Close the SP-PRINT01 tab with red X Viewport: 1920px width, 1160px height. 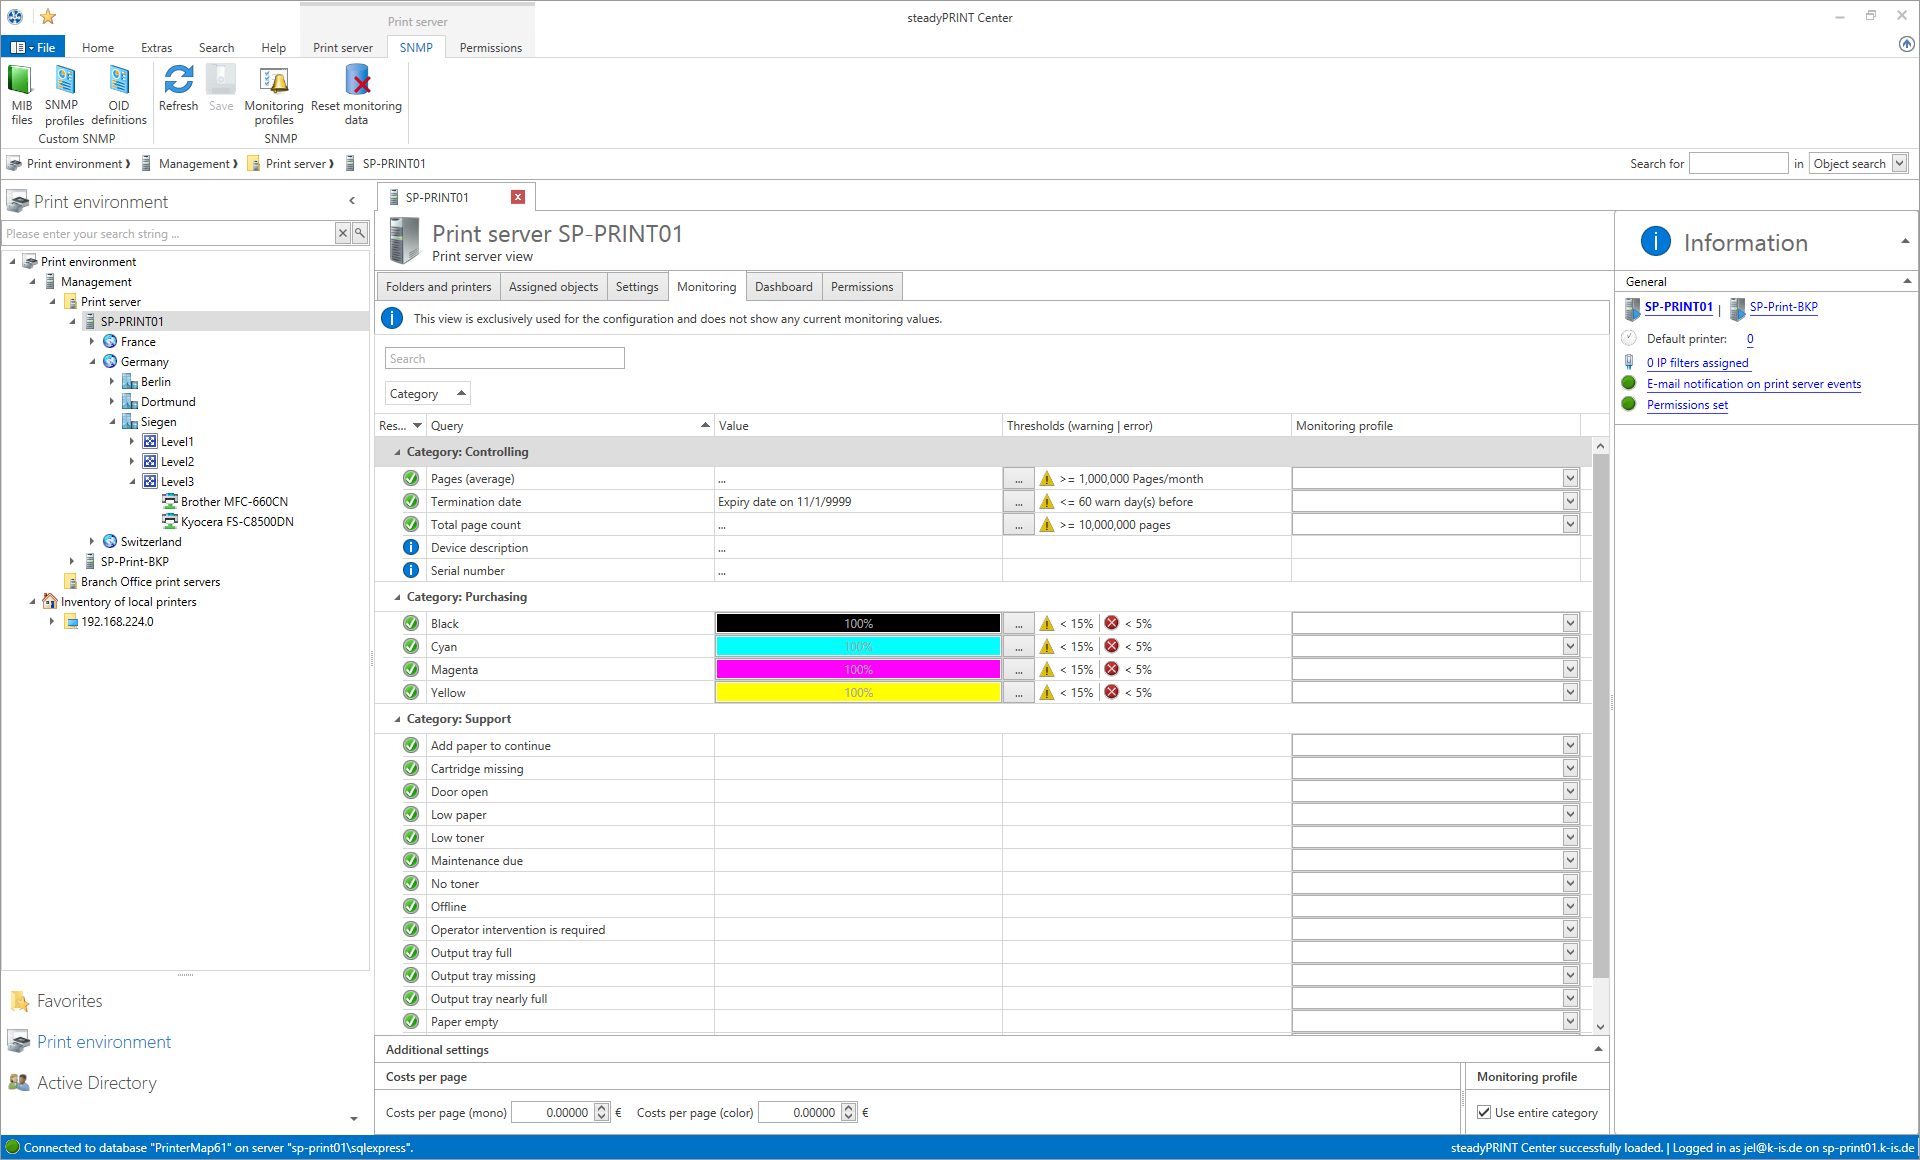click(x=518, y=197)
